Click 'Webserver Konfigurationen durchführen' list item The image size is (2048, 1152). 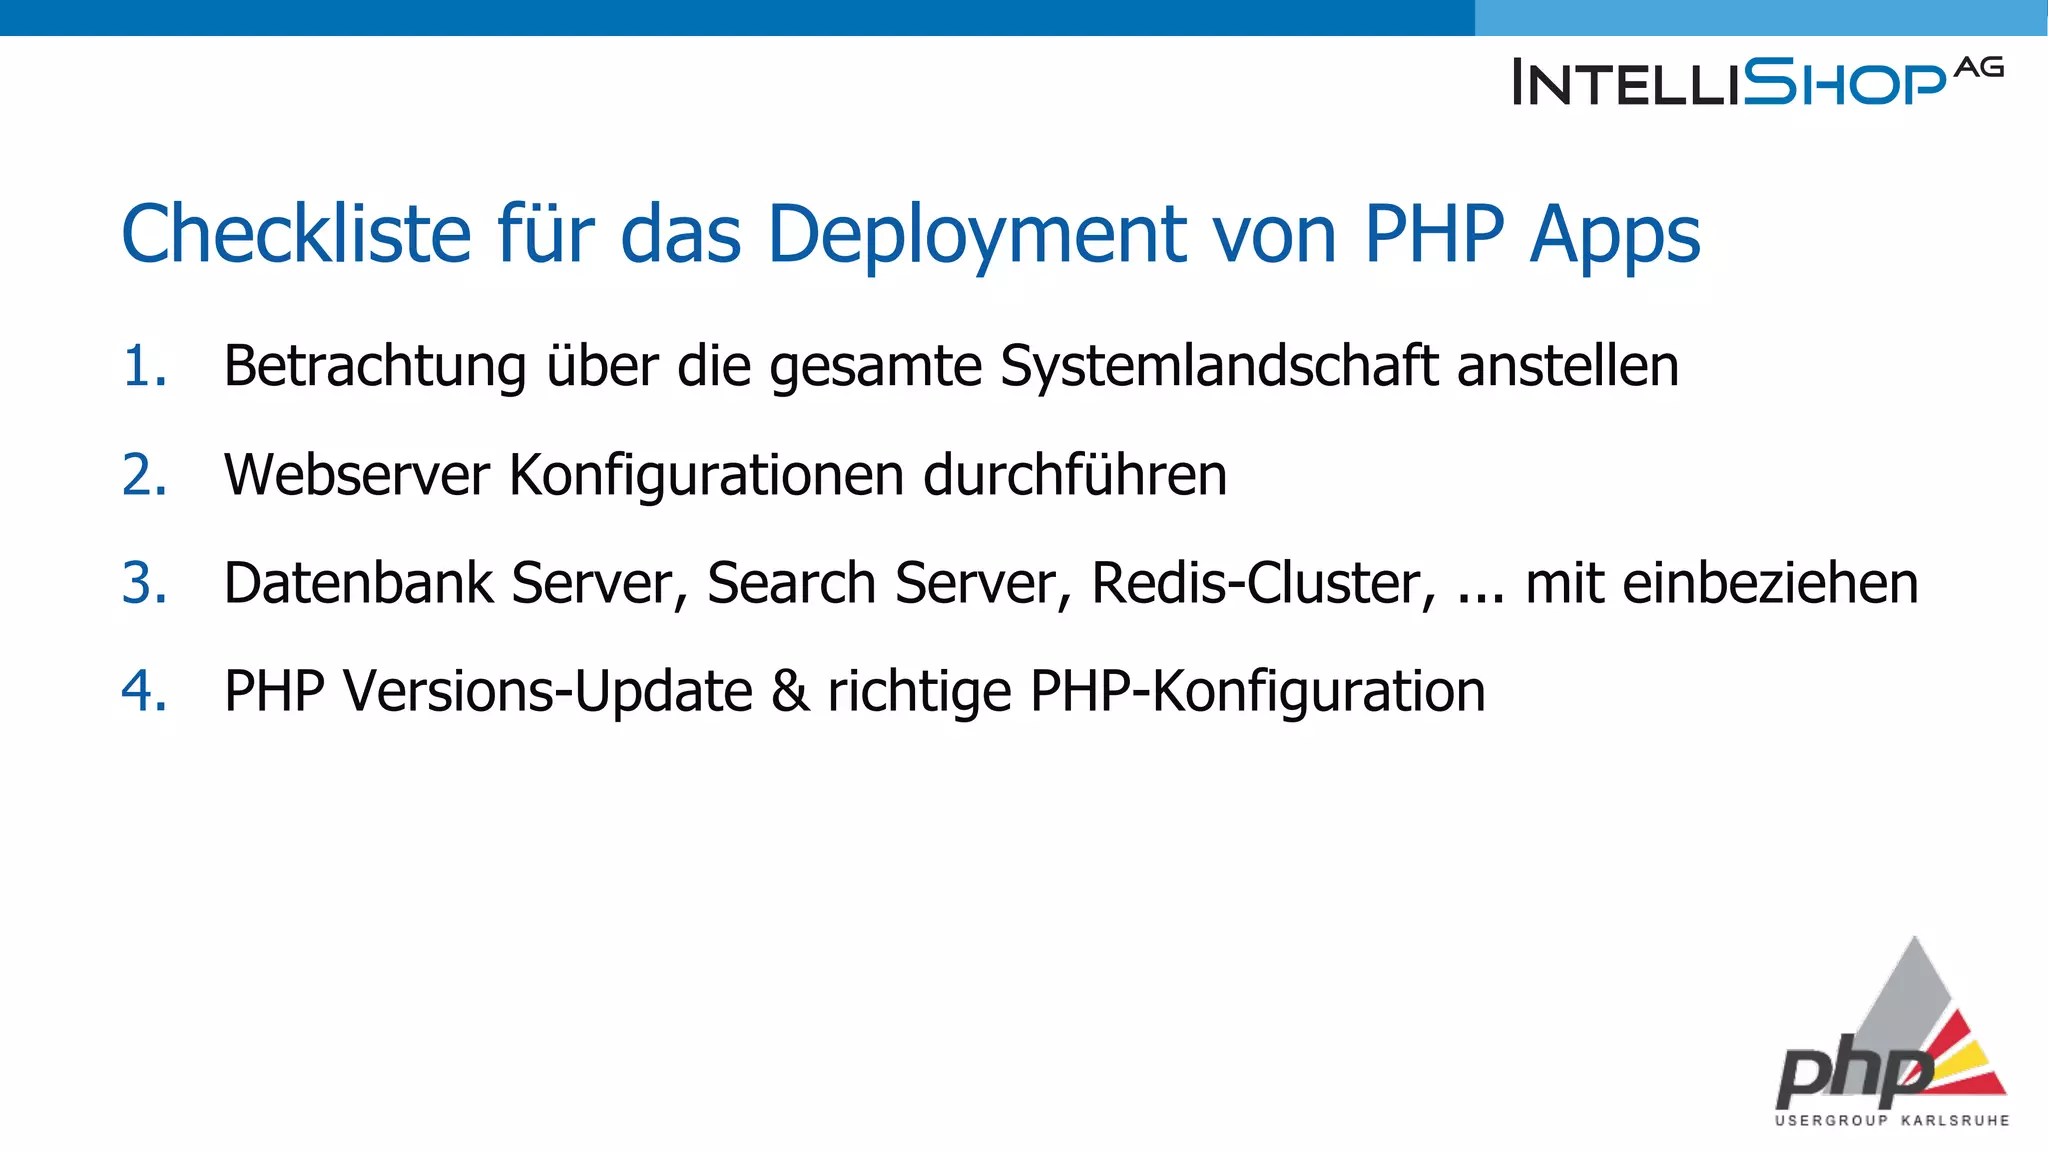(x=725, y=475)
